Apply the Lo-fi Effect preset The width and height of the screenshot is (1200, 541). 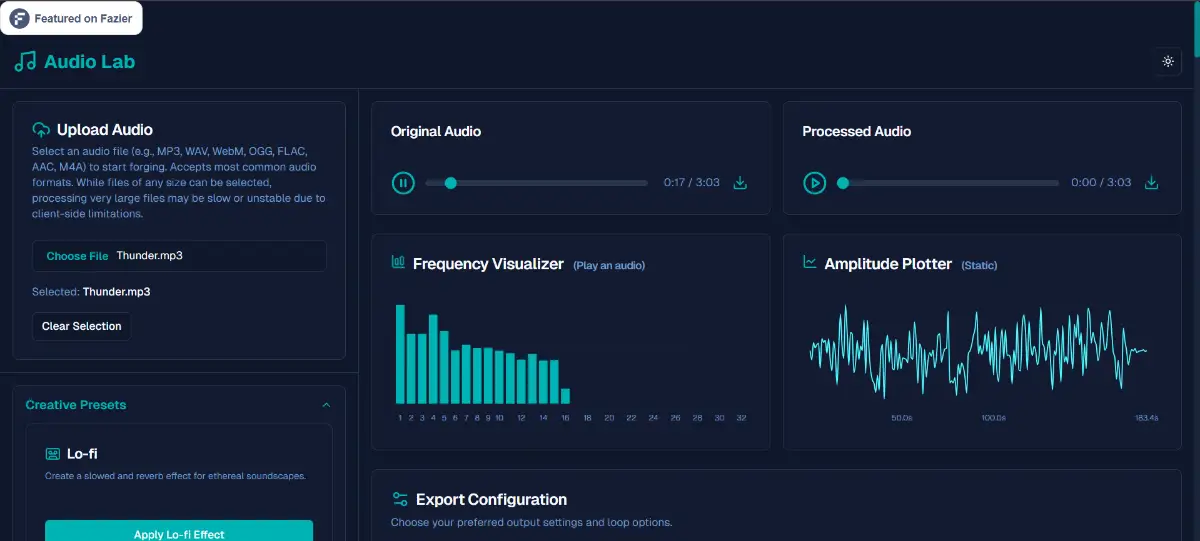[x=179, y=533]
